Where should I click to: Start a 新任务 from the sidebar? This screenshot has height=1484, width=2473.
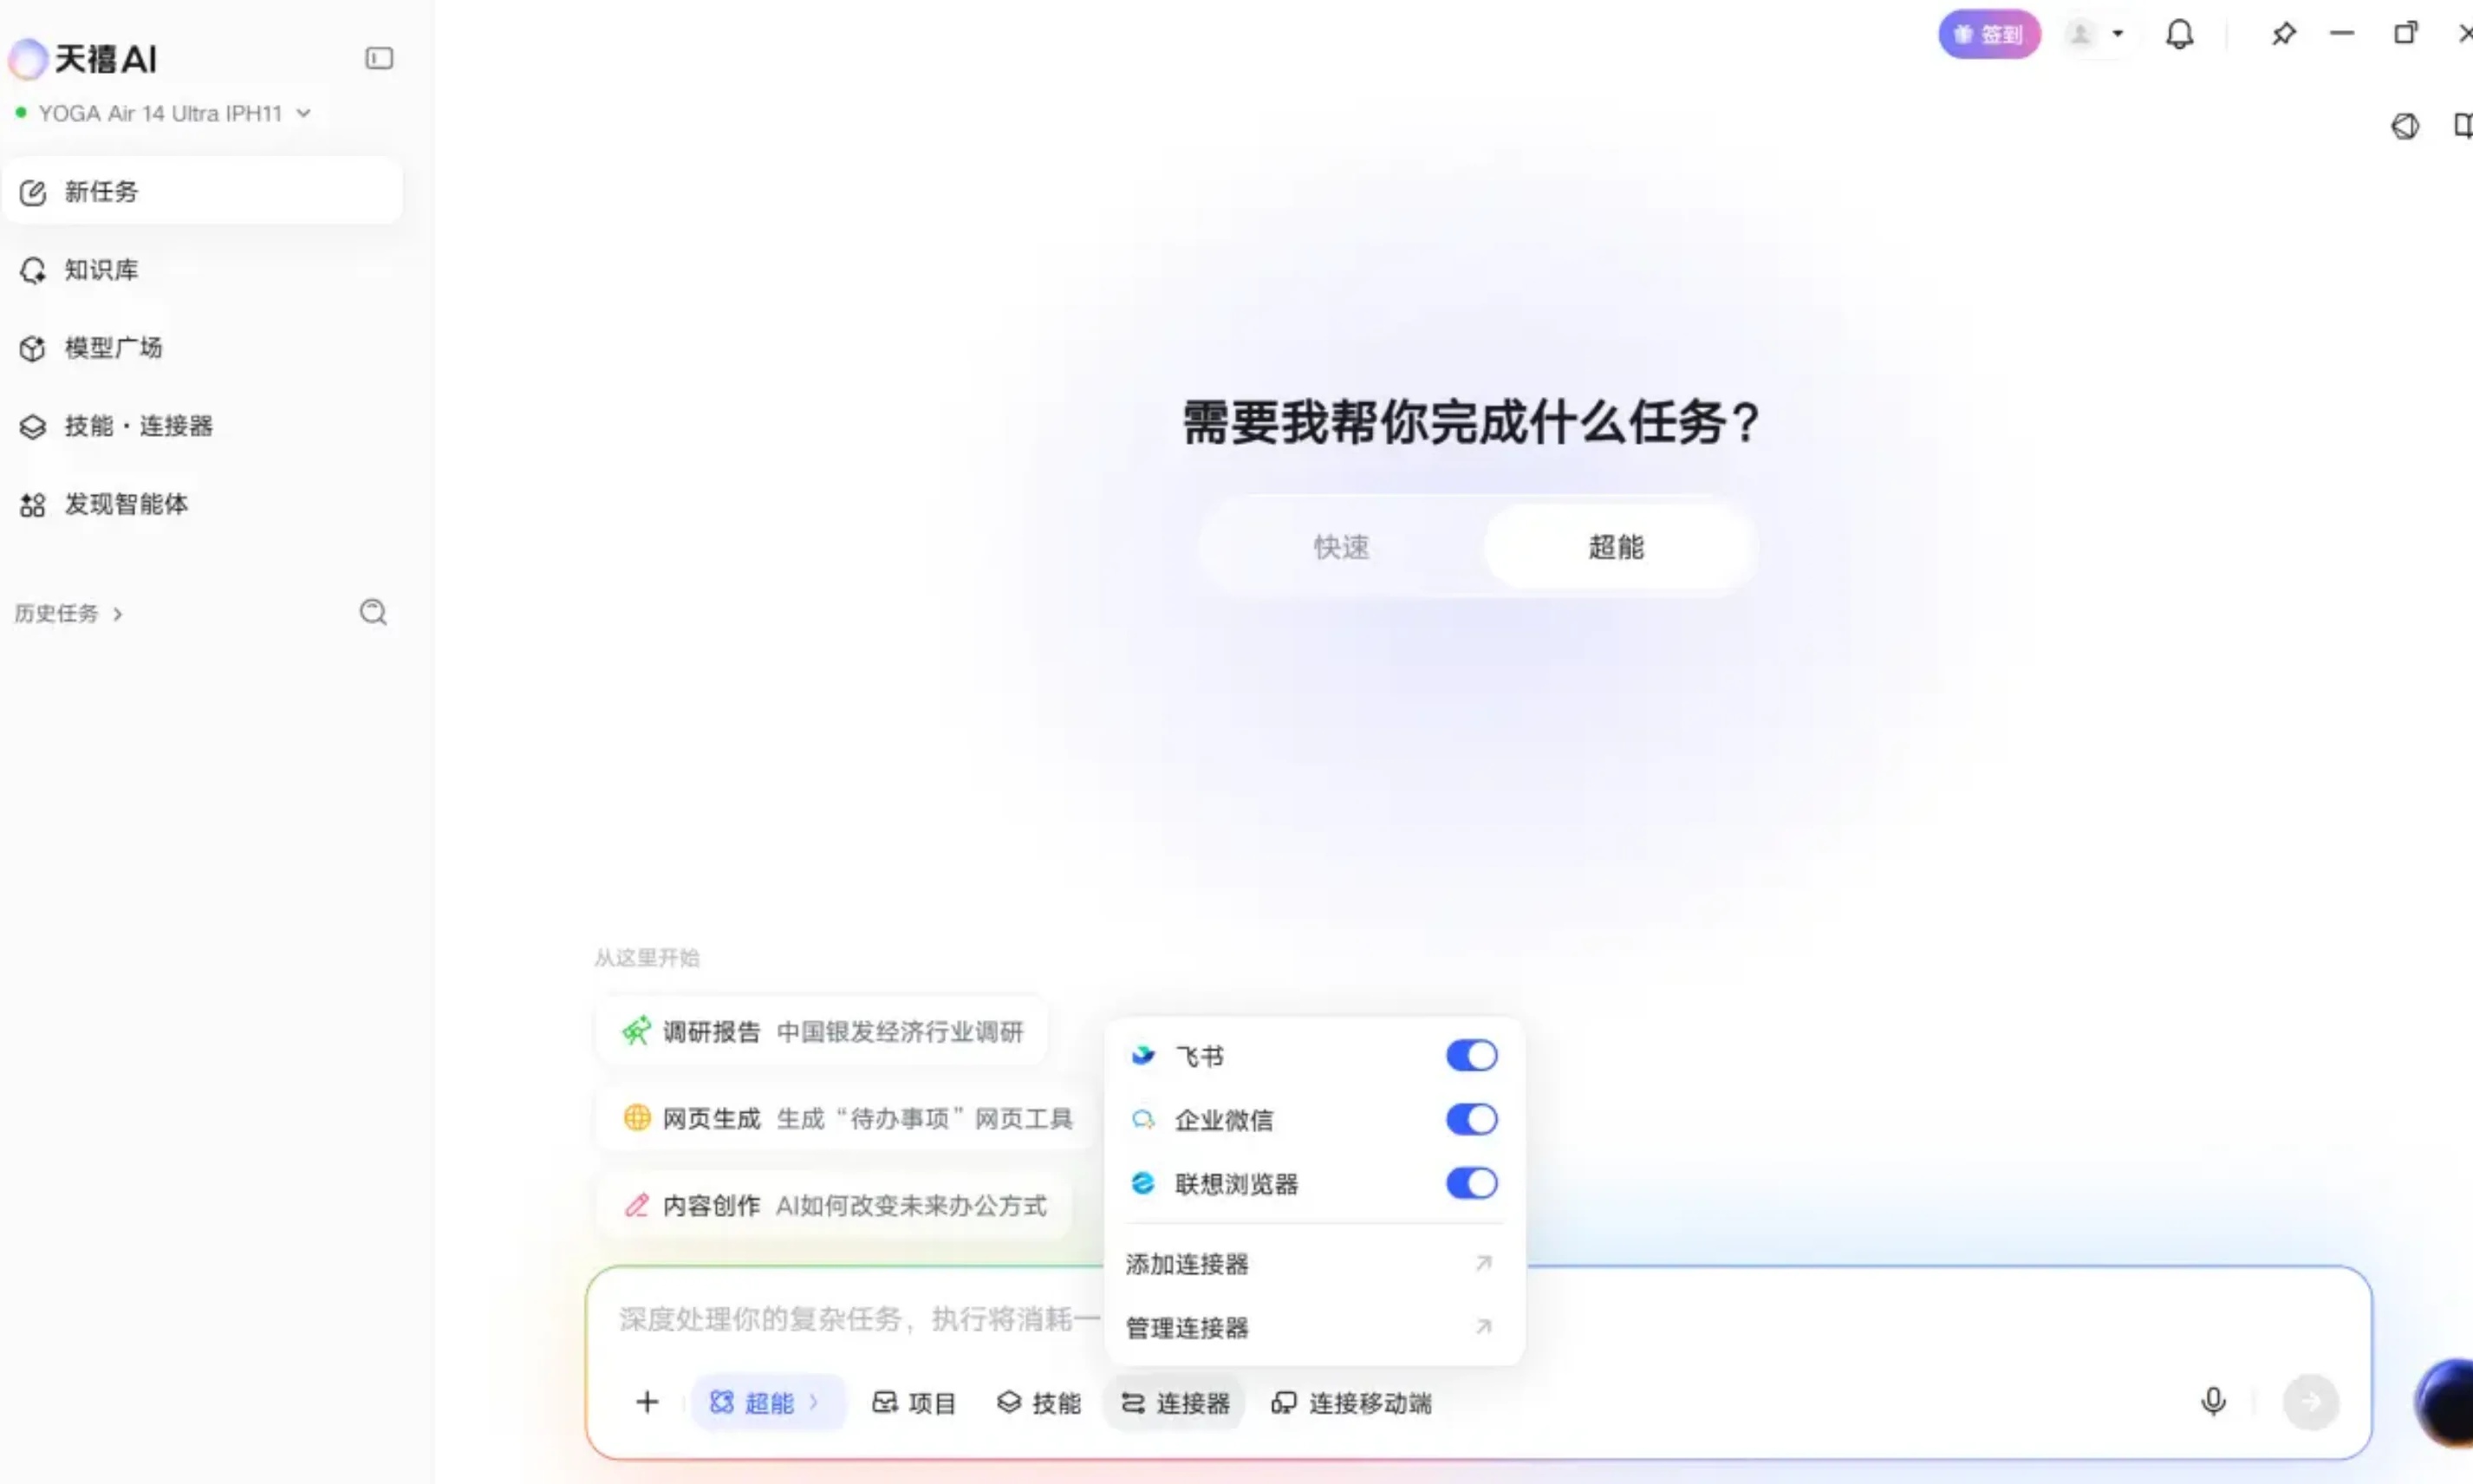tap(202, 191)
